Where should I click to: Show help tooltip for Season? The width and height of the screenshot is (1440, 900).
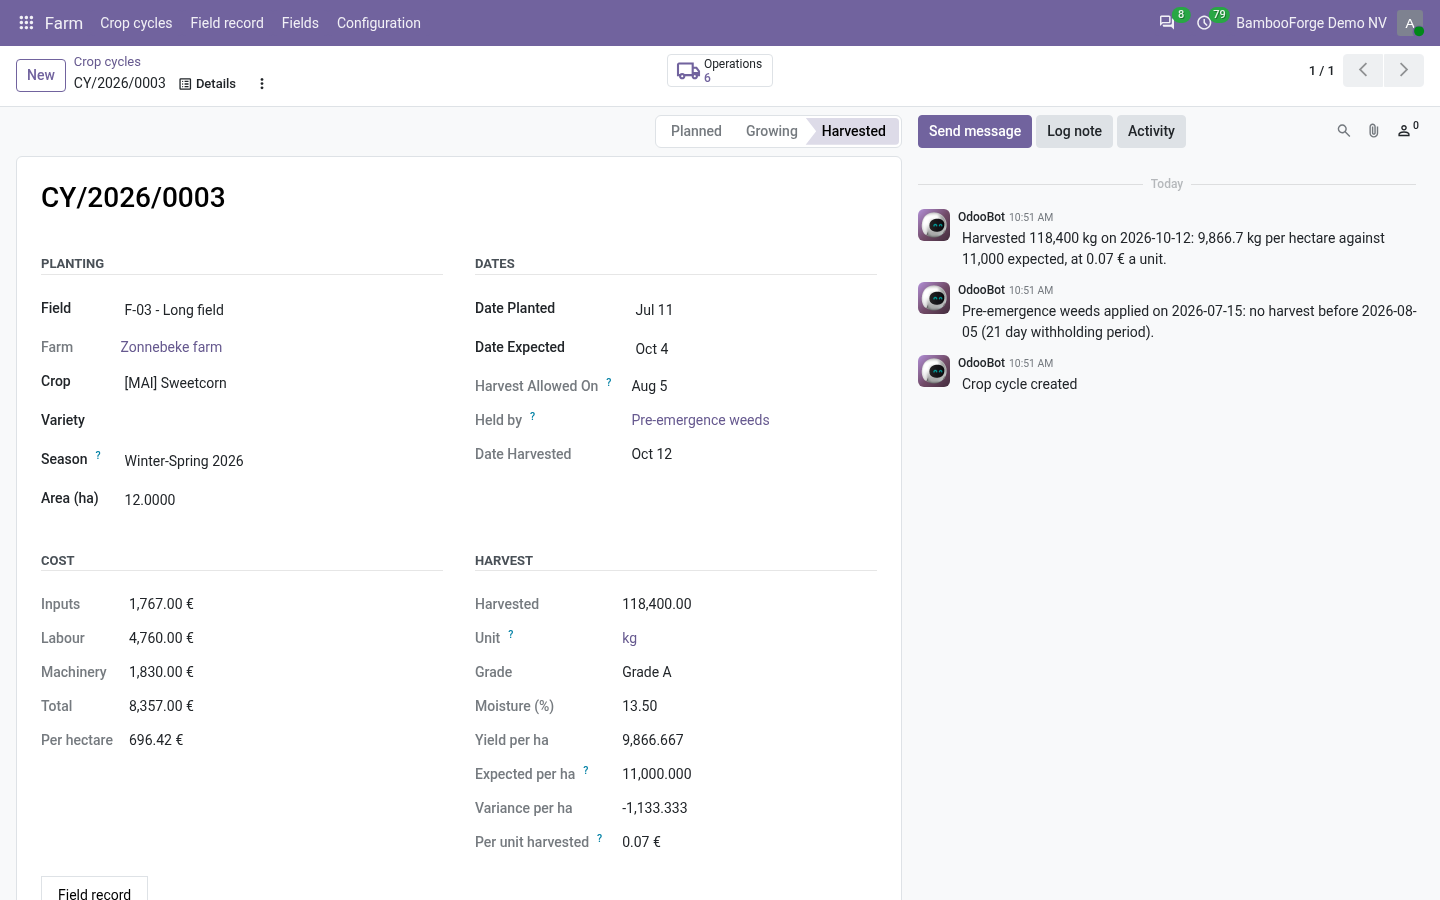pos(98,455)
